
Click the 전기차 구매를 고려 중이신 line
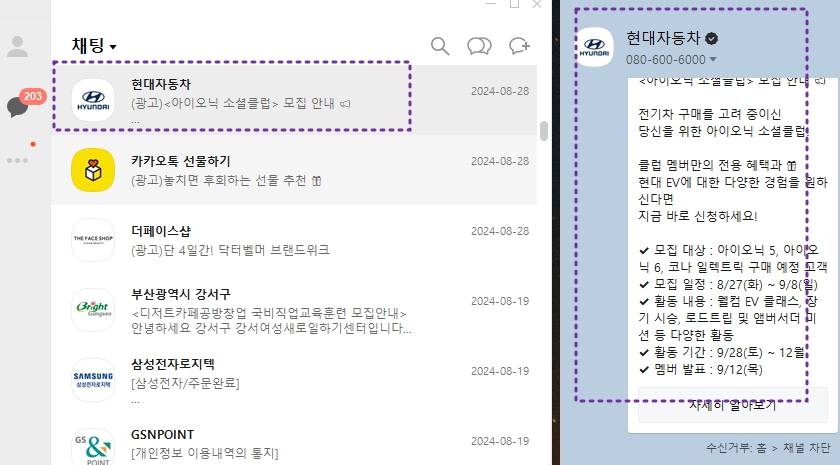[709, 114]
